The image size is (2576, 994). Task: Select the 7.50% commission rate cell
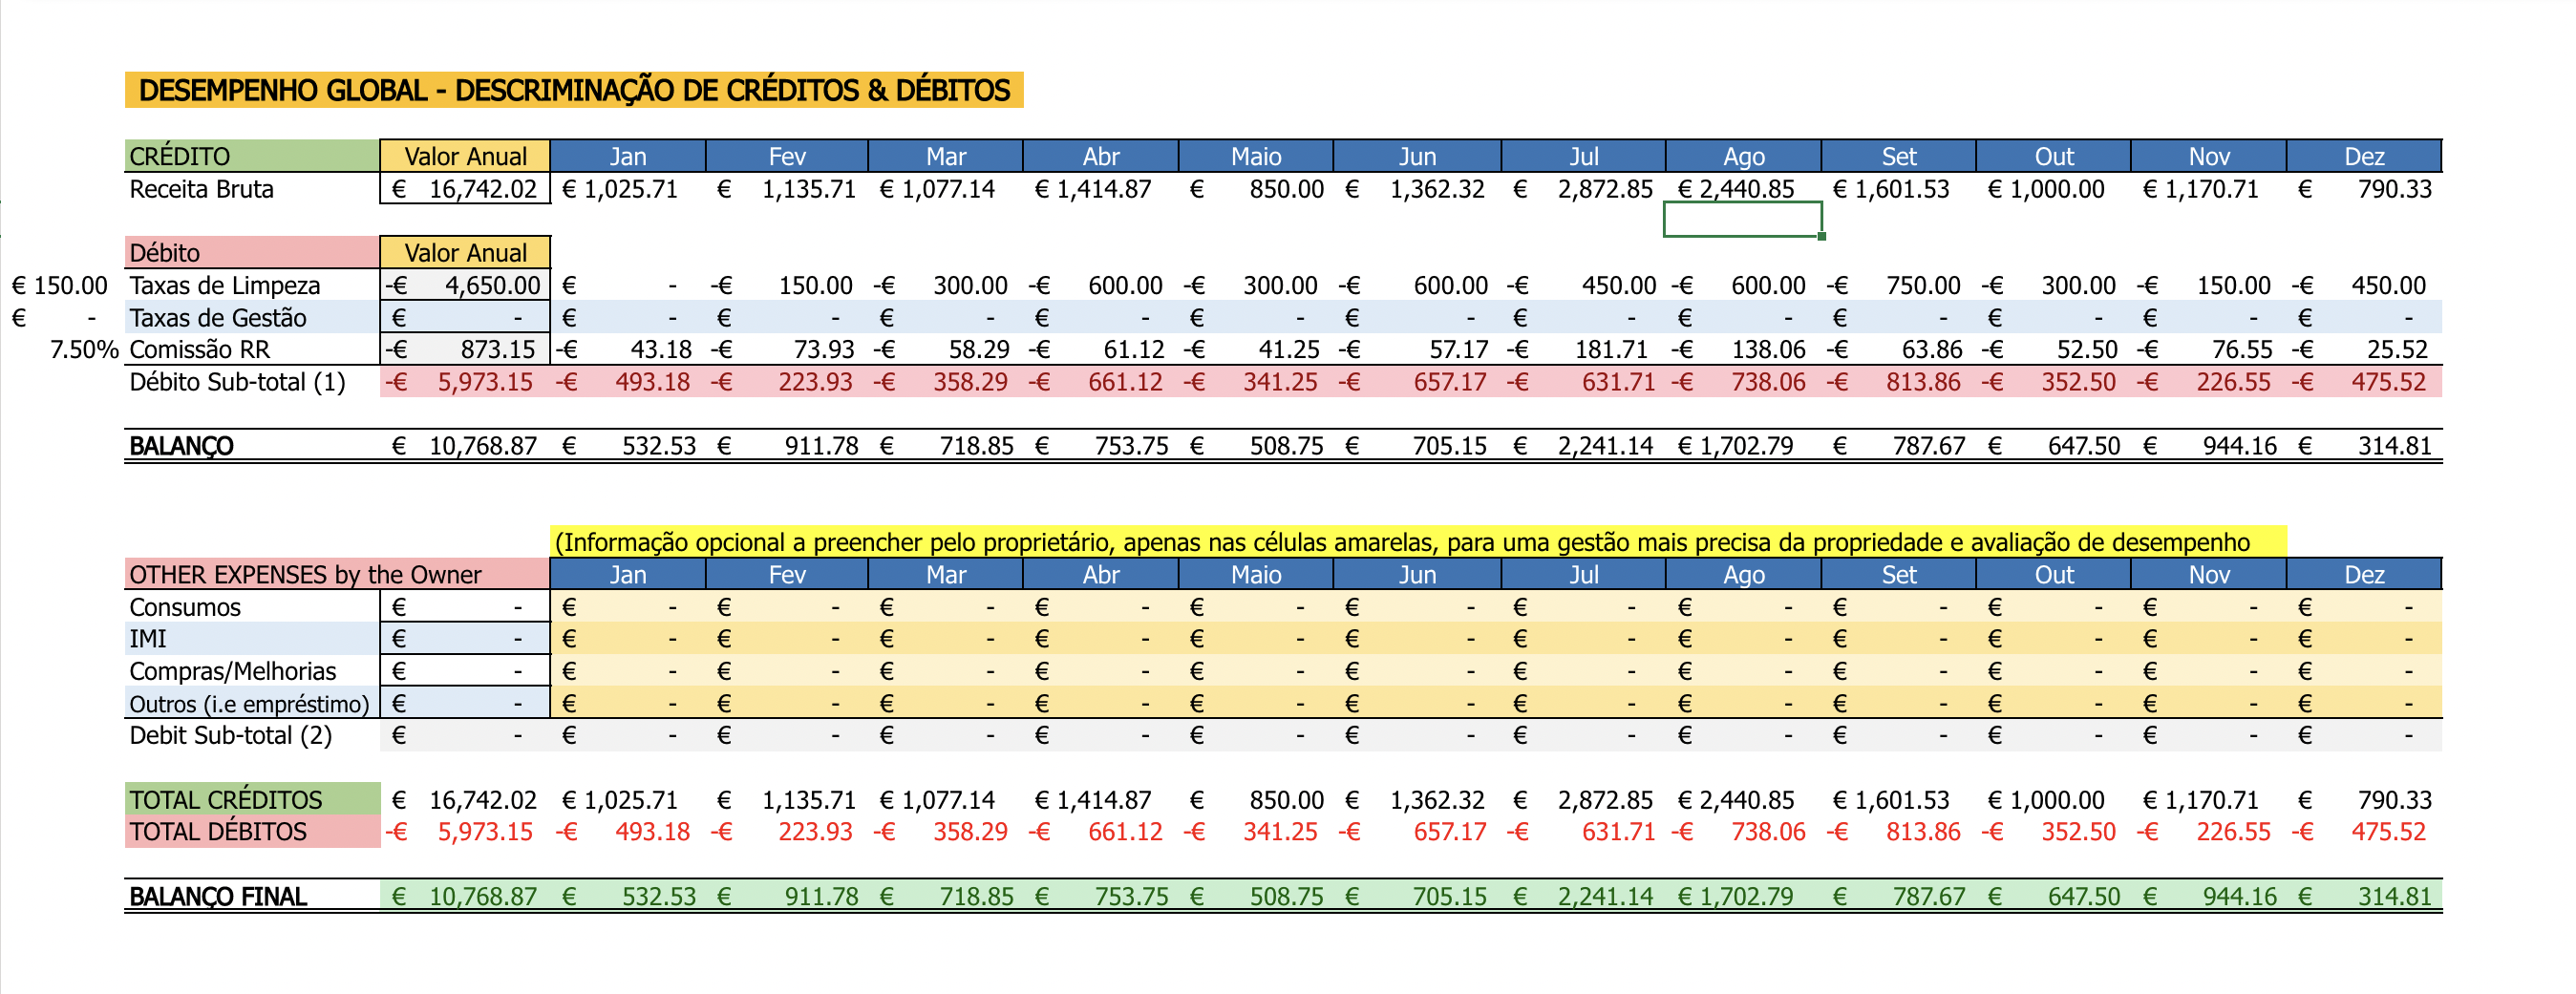84,350
